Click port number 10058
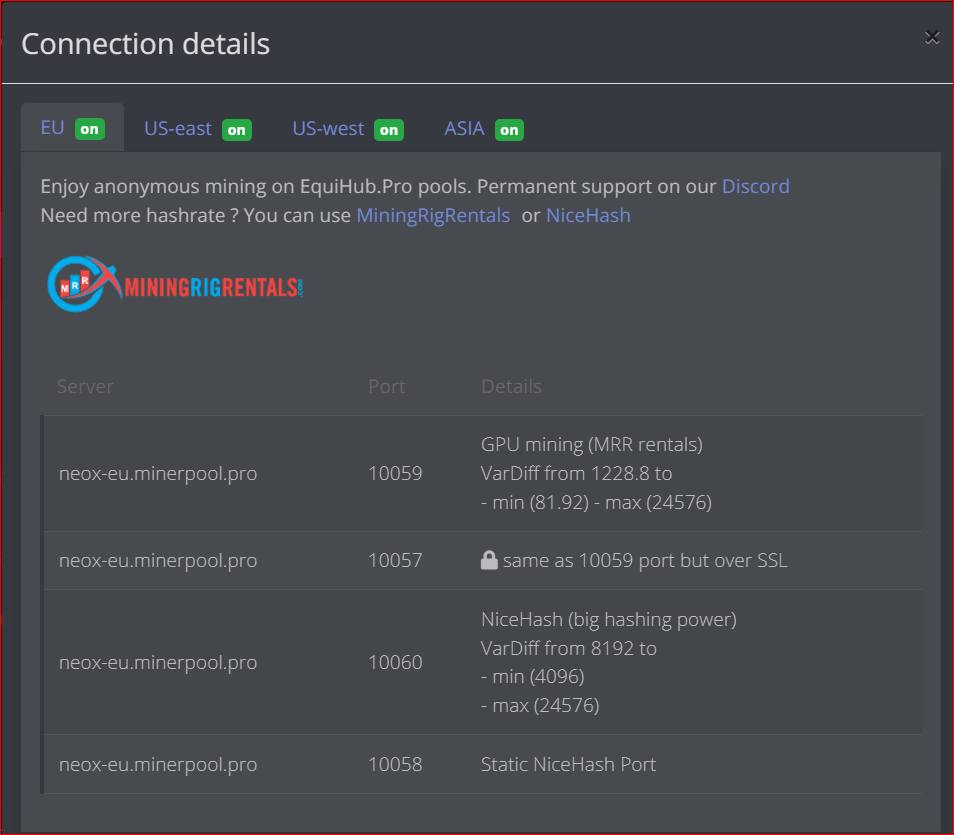Image resolution: width=954 pixels, height=835 pixels. [395, 764]
